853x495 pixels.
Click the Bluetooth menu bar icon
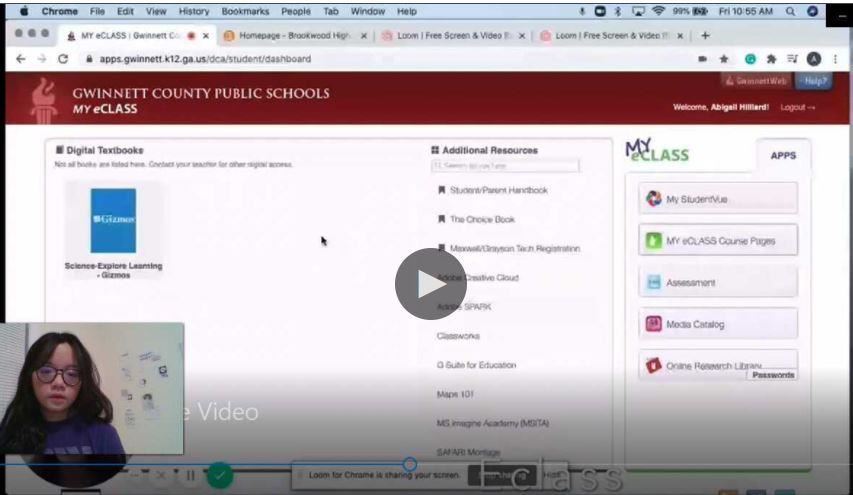pos(618,11)
